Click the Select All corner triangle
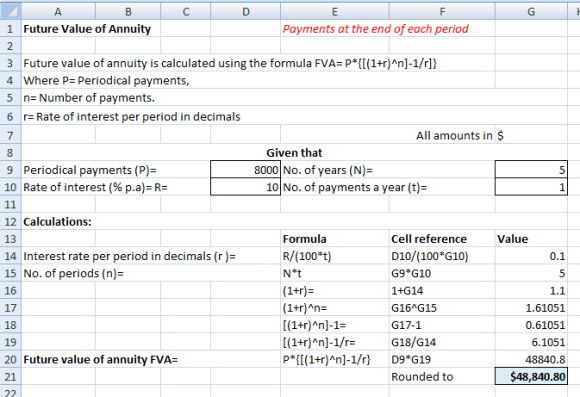 click(10, 11)
